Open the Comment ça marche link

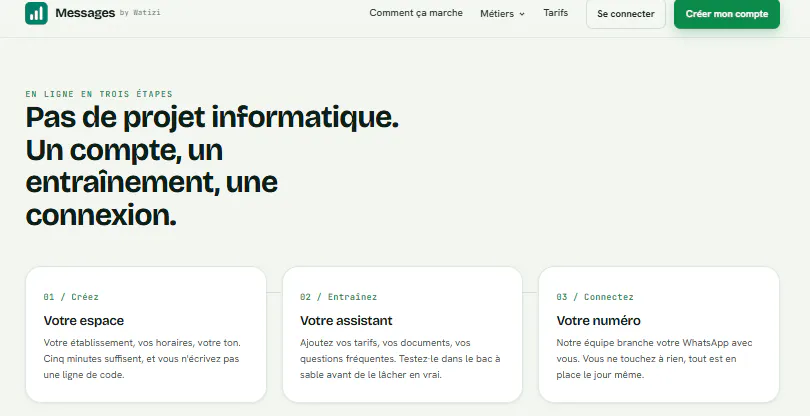(416, 13)
